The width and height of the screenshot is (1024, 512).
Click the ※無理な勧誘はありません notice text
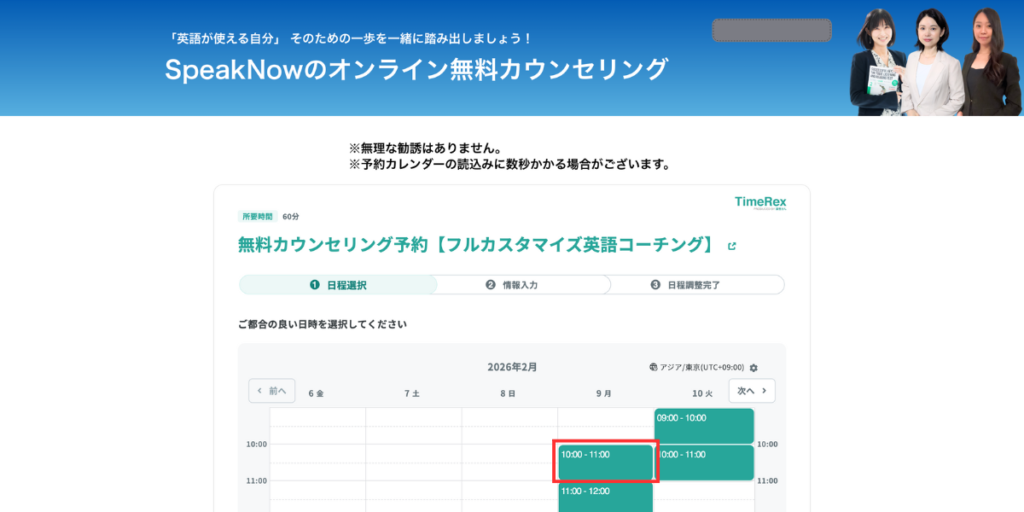tap(426, 148)
